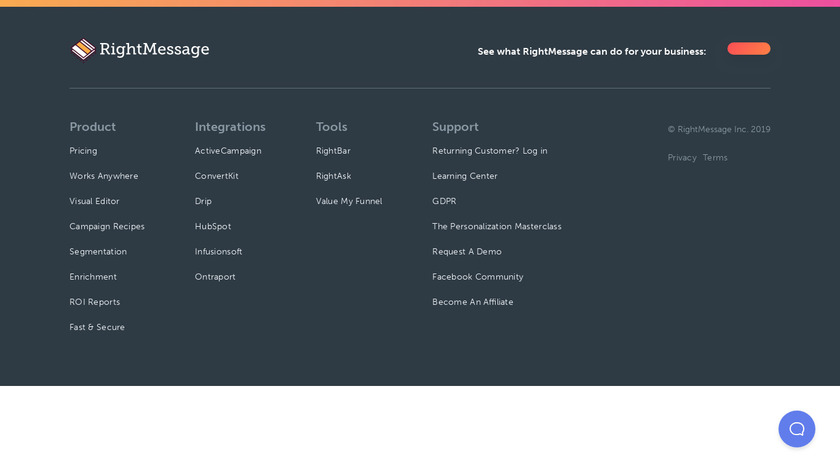Open ROI Reports link
The width and height of the screenshot is (840, 472).
94,302
